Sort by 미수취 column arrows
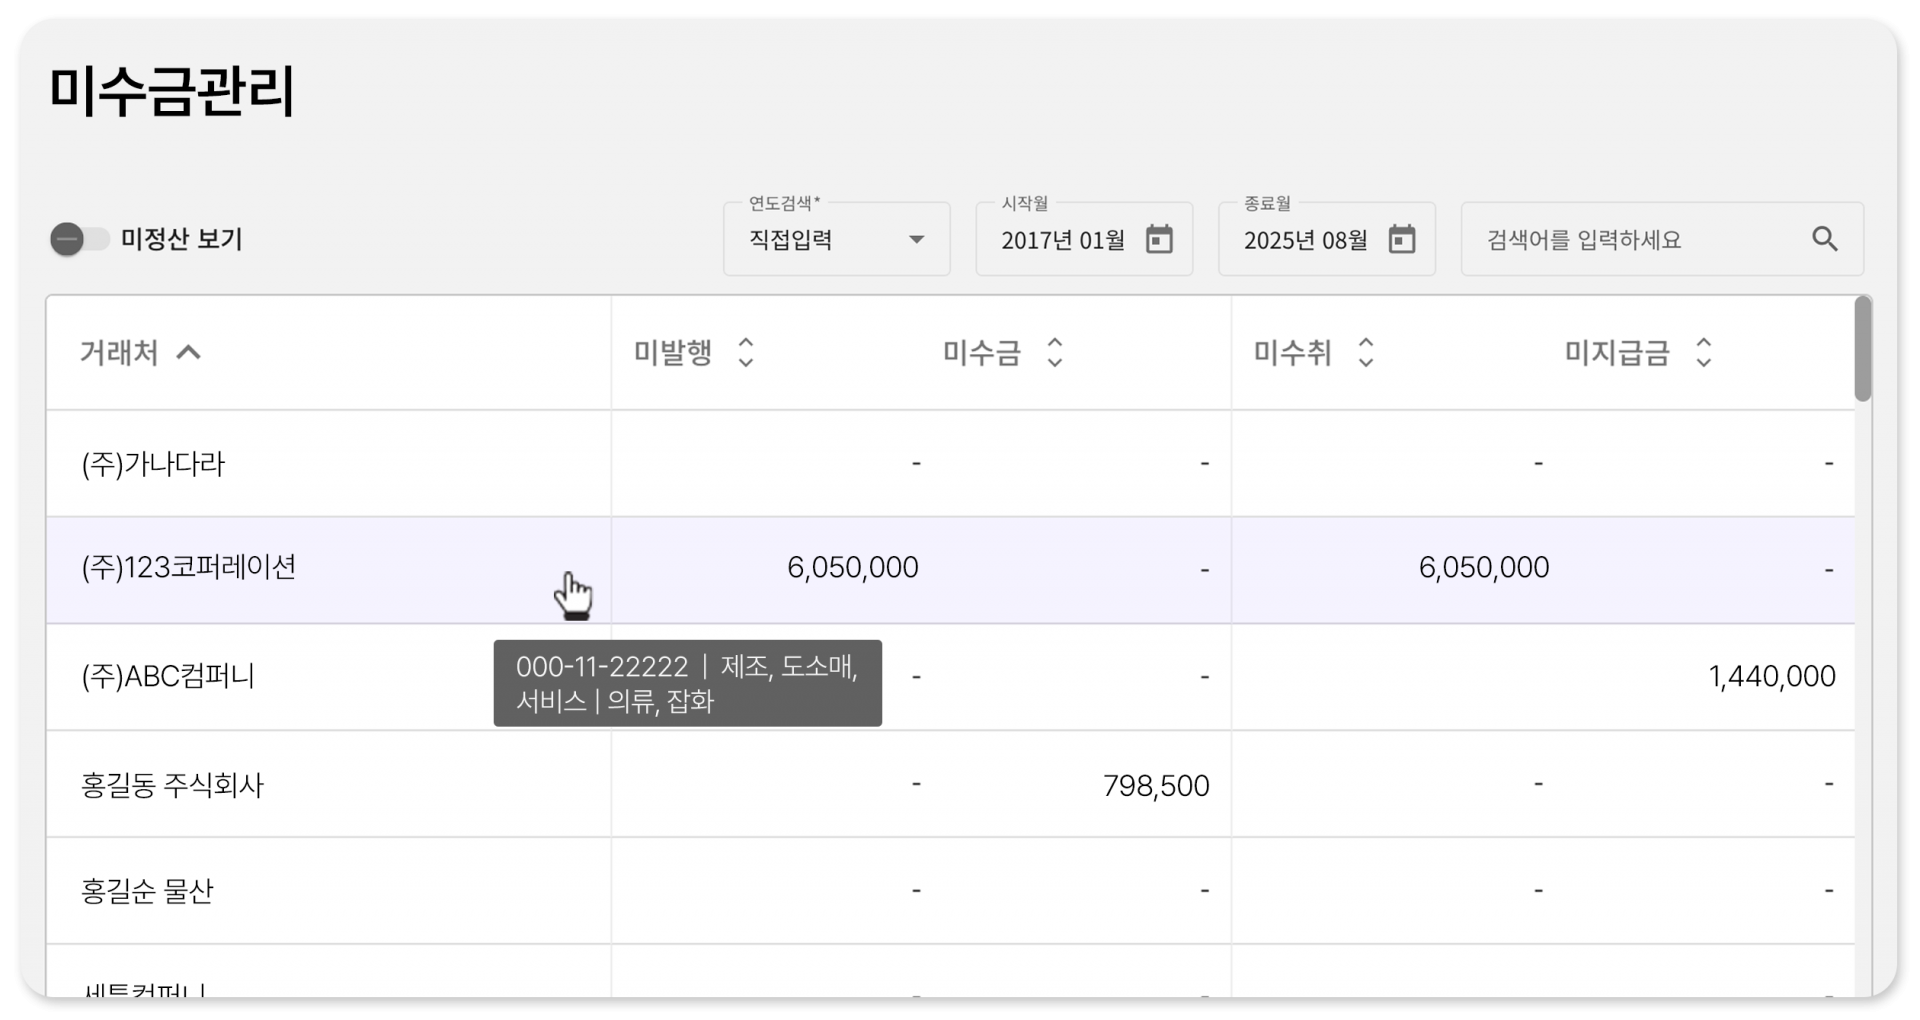 pos(1365,353)
